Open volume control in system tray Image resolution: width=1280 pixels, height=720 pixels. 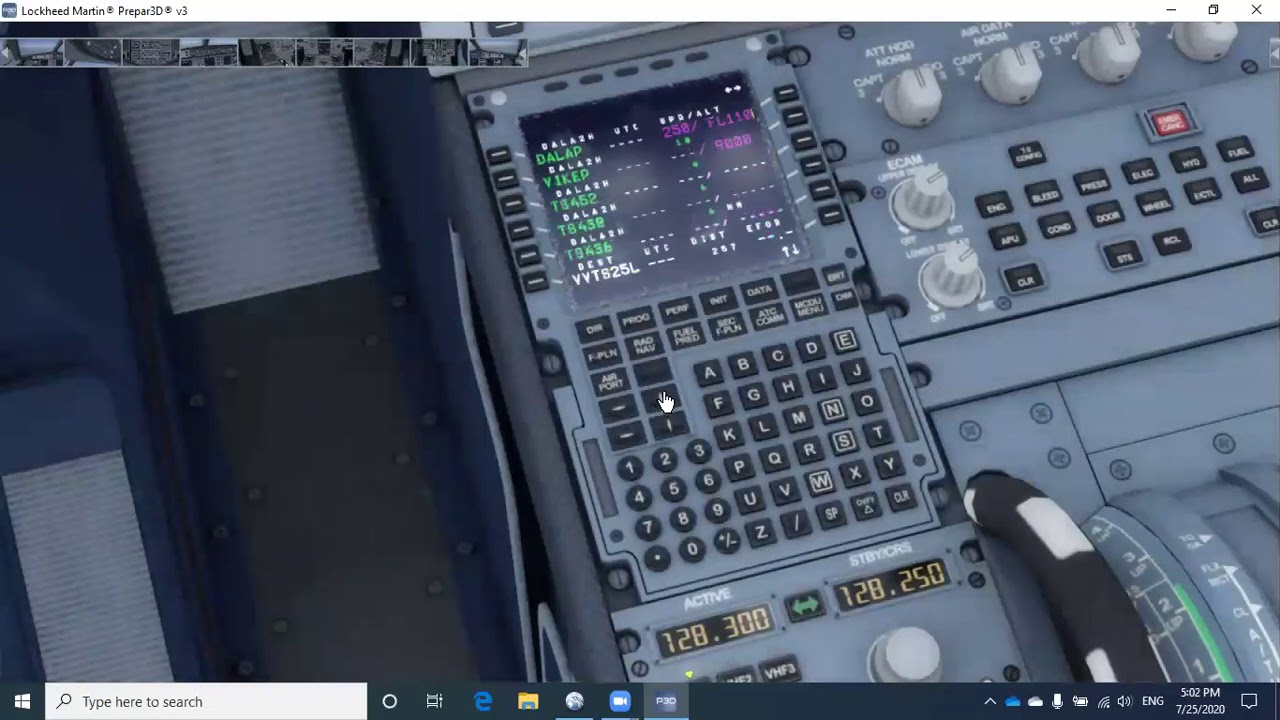click(1124, 701)
